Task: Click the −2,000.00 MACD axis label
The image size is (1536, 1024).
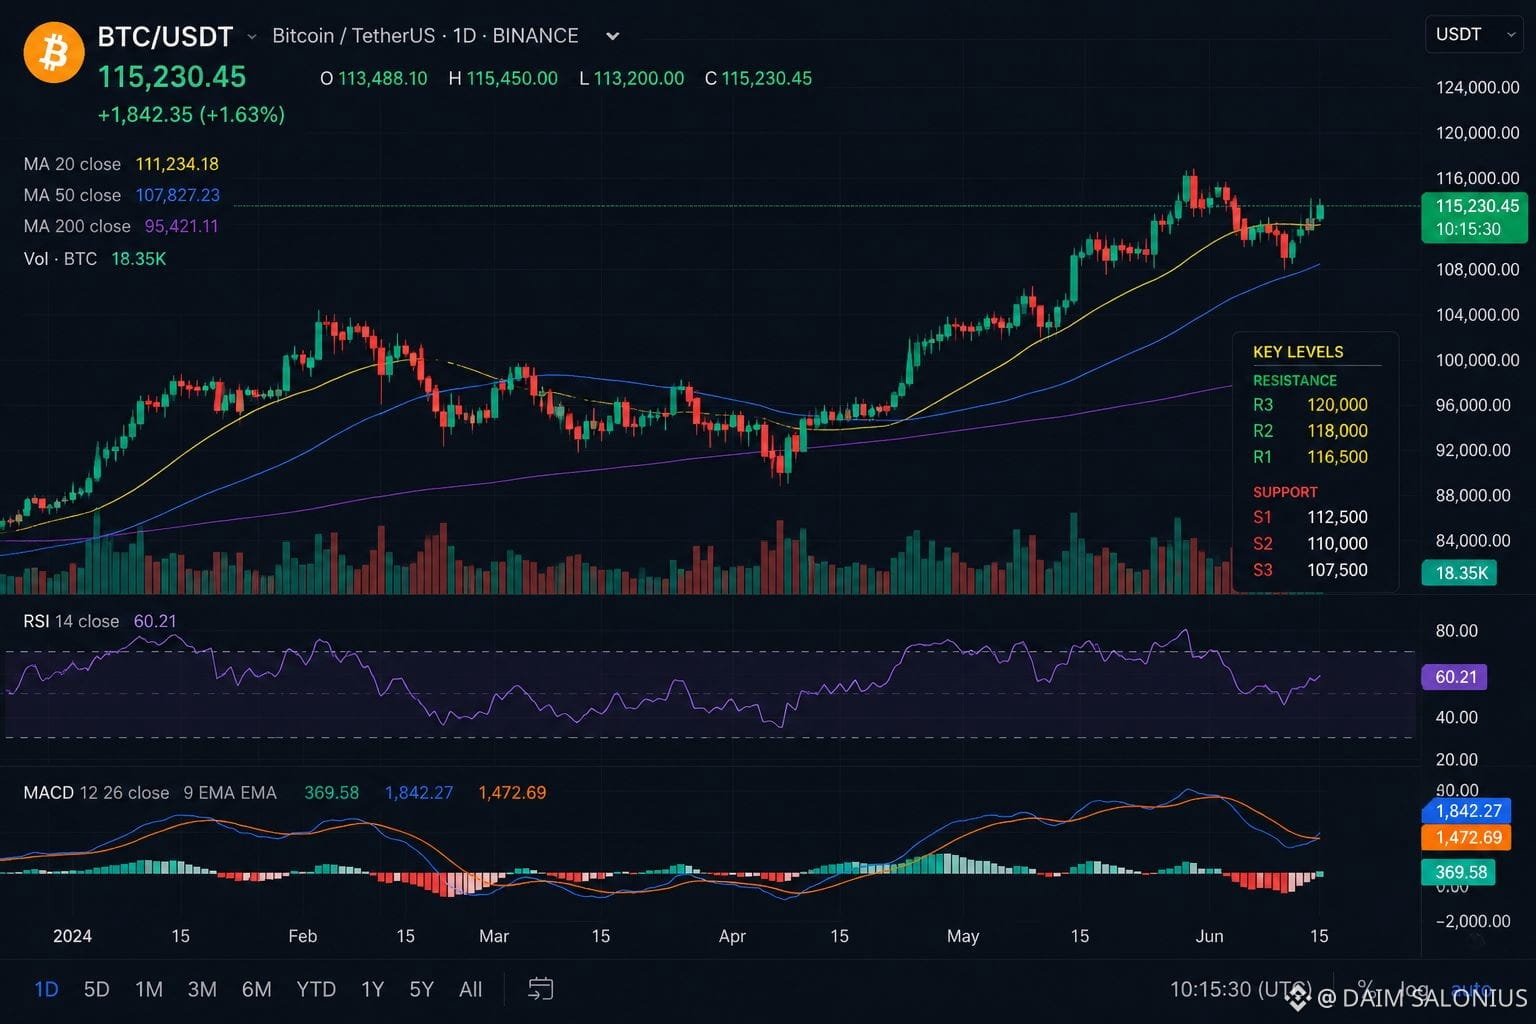Action: coord(1473,921)
